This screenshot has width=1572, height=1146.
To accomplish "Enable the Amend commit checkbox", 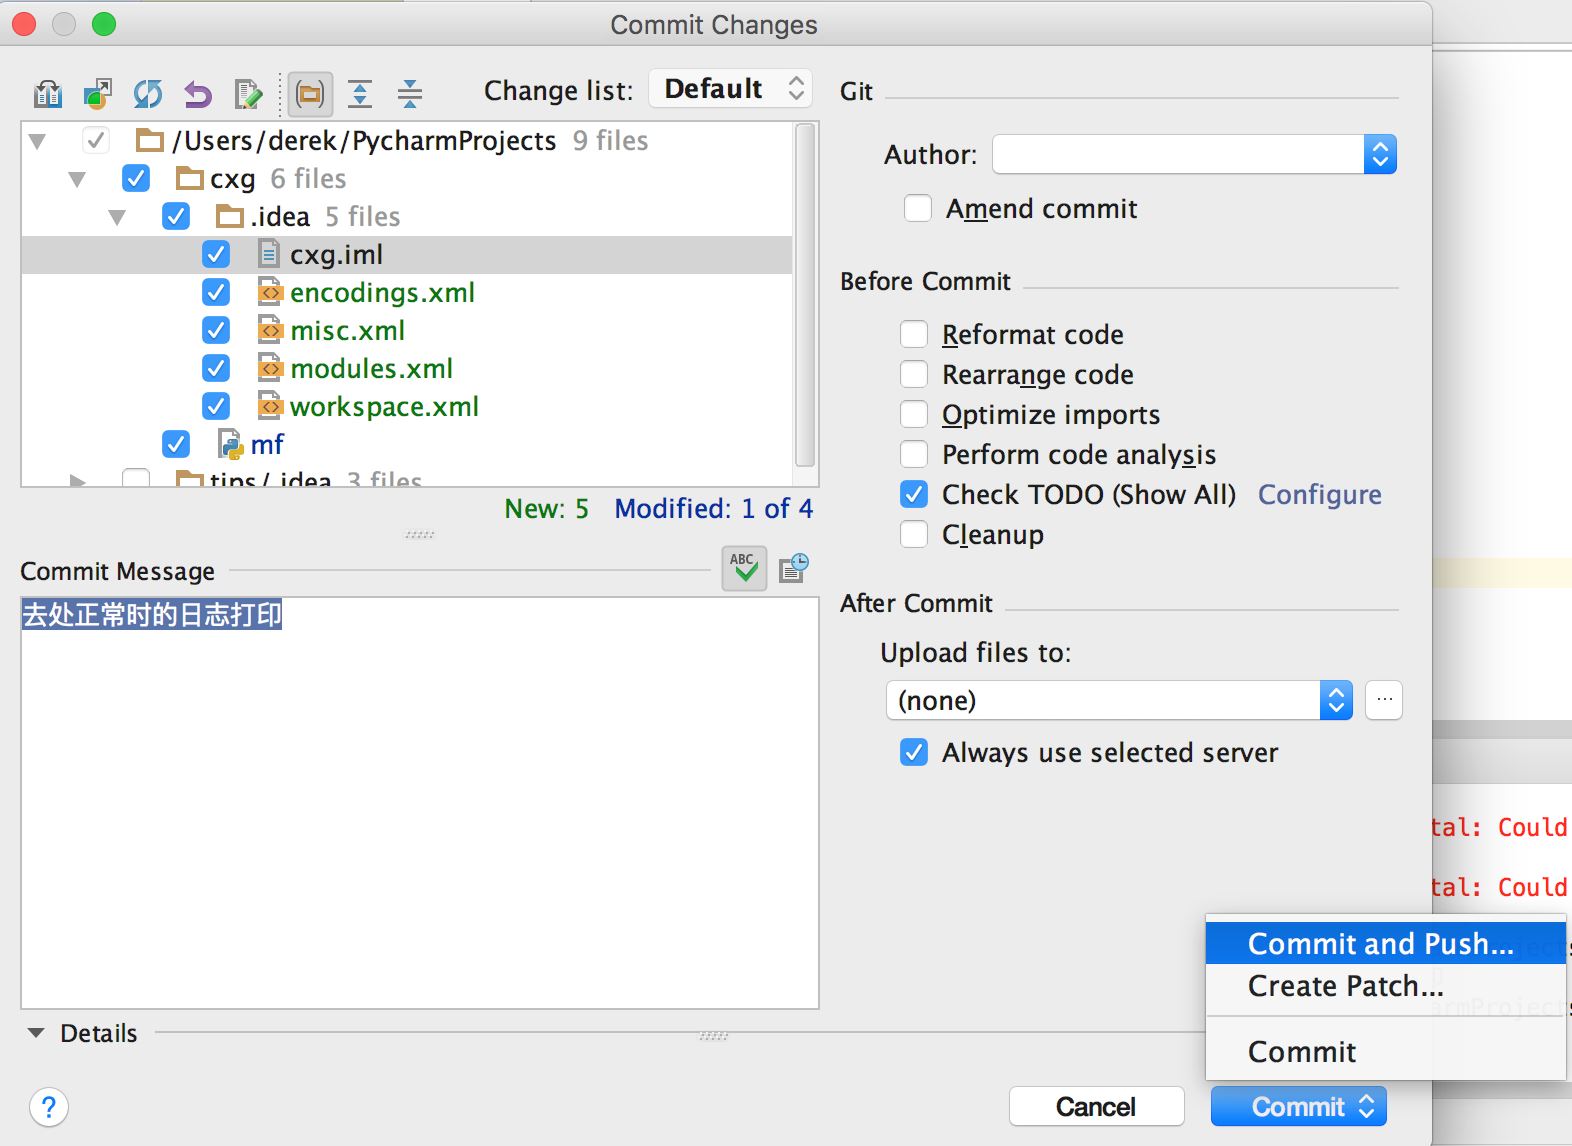I will tap(918, 208).
